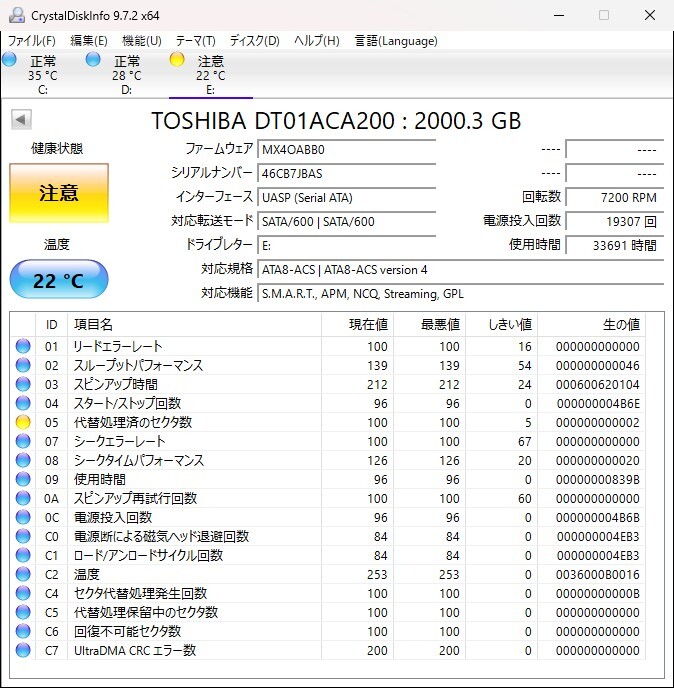Click status orb for 01 リードエラーレート
674x688 pixels.
click(x=23, y=346)
